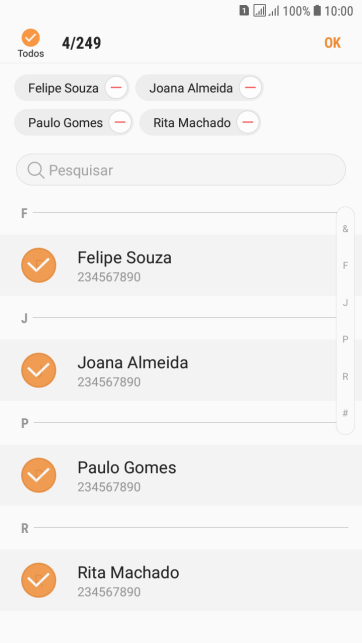Uncheck the Joana Almeida contact checkbox
This screenshot has width=362, height=643.
tap(39, 370)
